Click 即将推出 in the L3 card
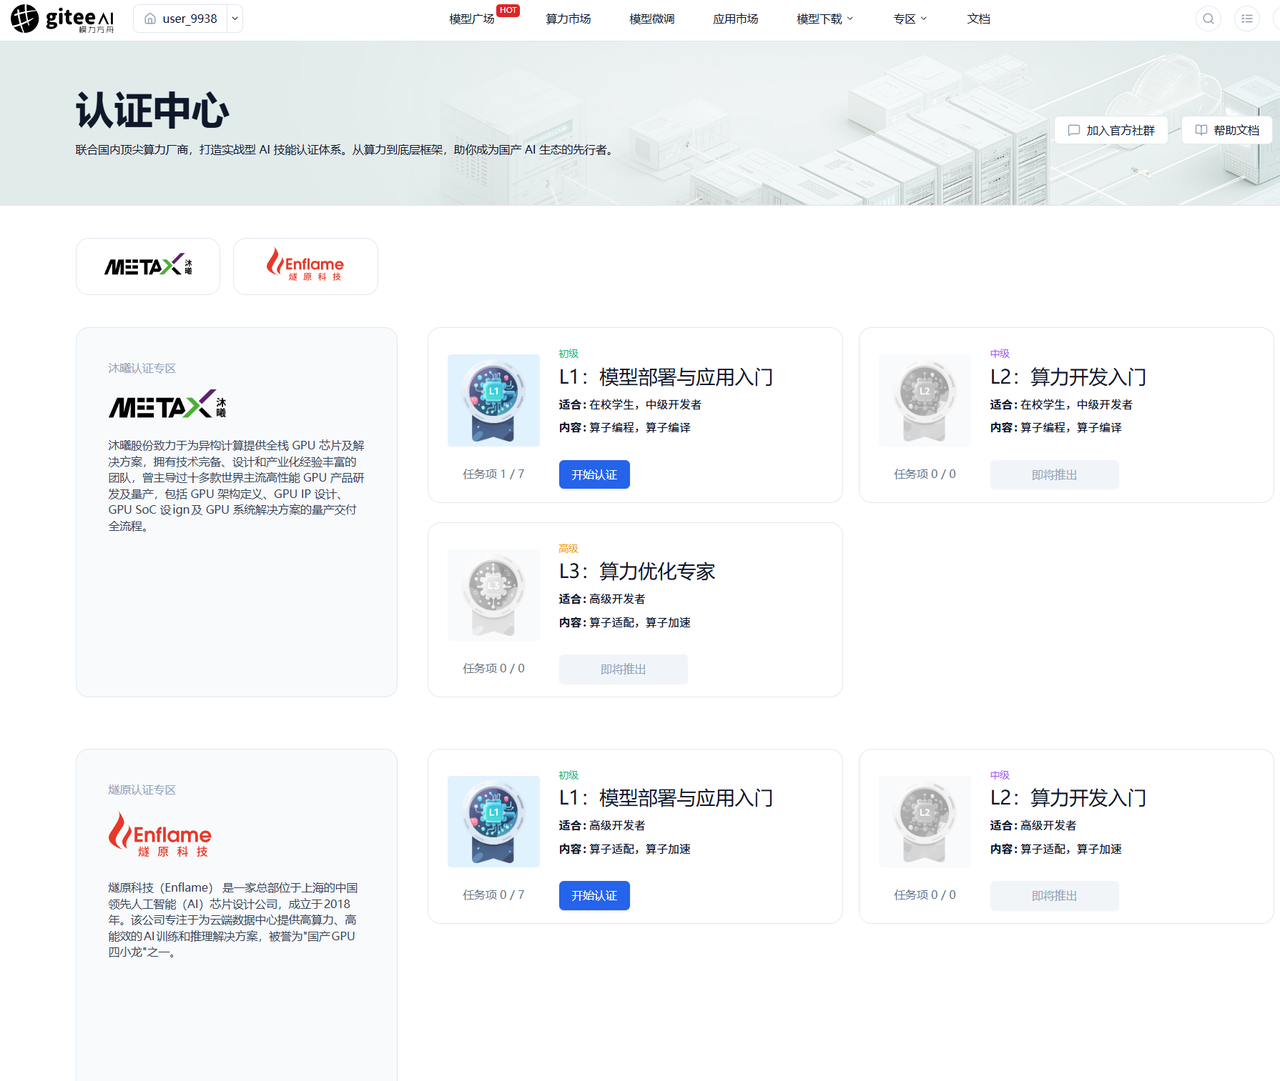The image size is (1280, 1081). (623, 669)
